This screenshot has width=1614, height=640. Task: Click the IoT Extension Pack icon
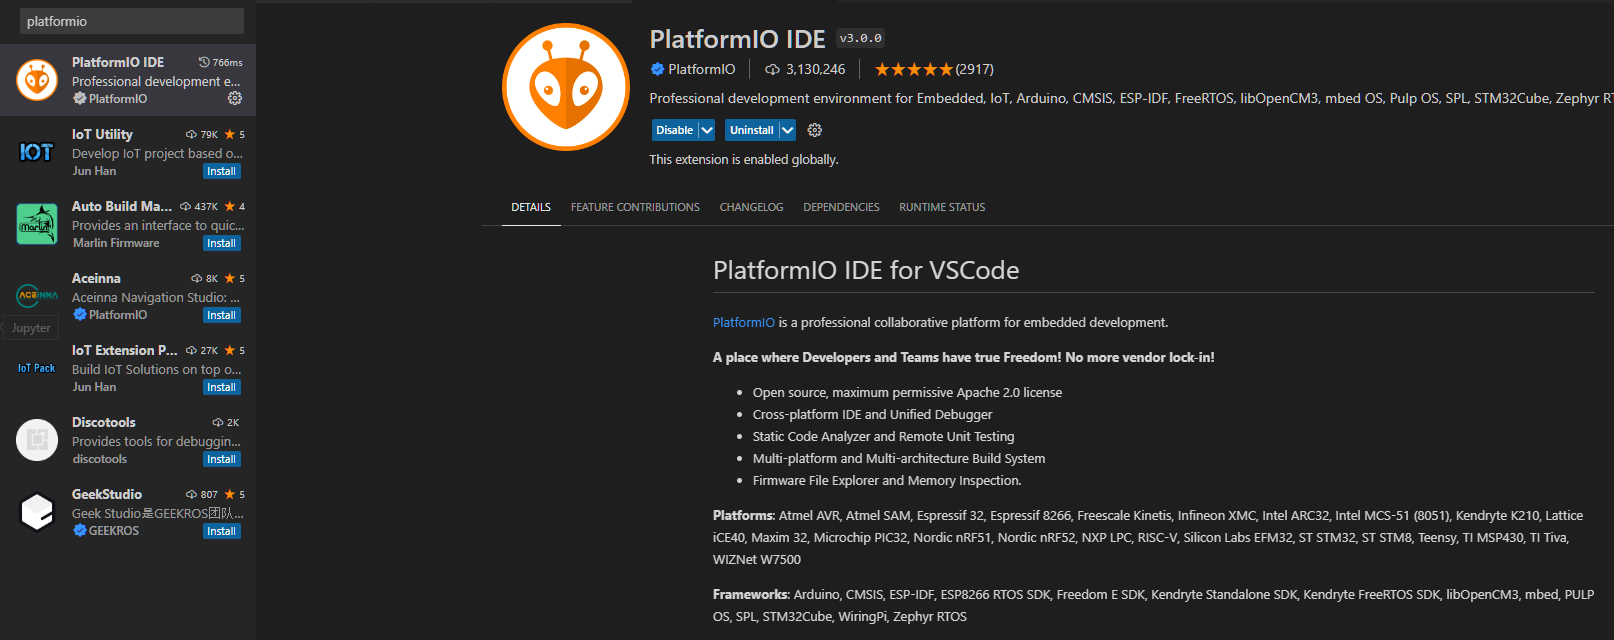click(37, 368)
